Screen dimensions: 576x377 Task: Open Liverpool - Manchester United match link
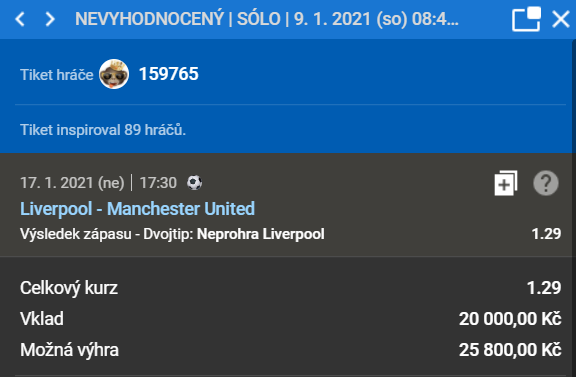tap(137, 209)
